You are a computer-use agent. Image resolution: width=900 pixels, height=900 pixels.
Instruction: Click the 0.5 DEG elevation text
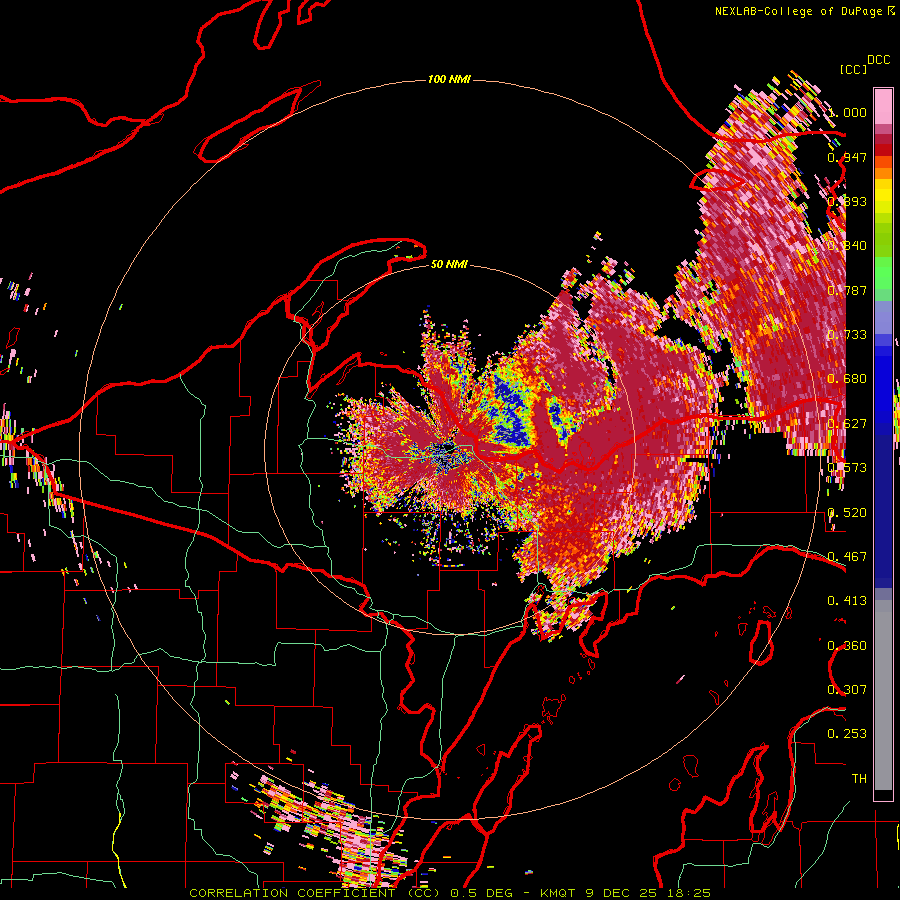pos(480,893)
